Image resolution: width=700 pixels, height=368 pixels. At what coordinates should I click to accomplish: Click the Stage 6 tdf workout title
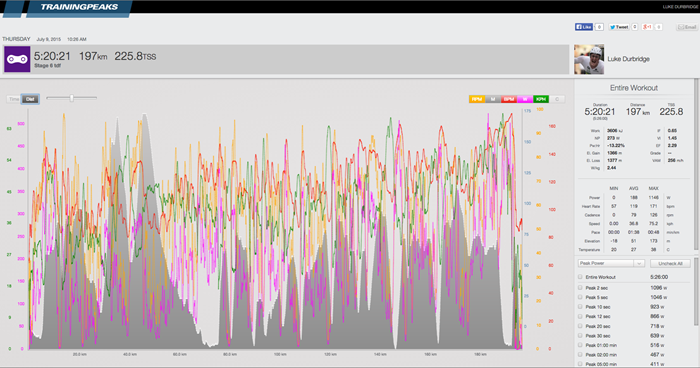tap(47, 66)
